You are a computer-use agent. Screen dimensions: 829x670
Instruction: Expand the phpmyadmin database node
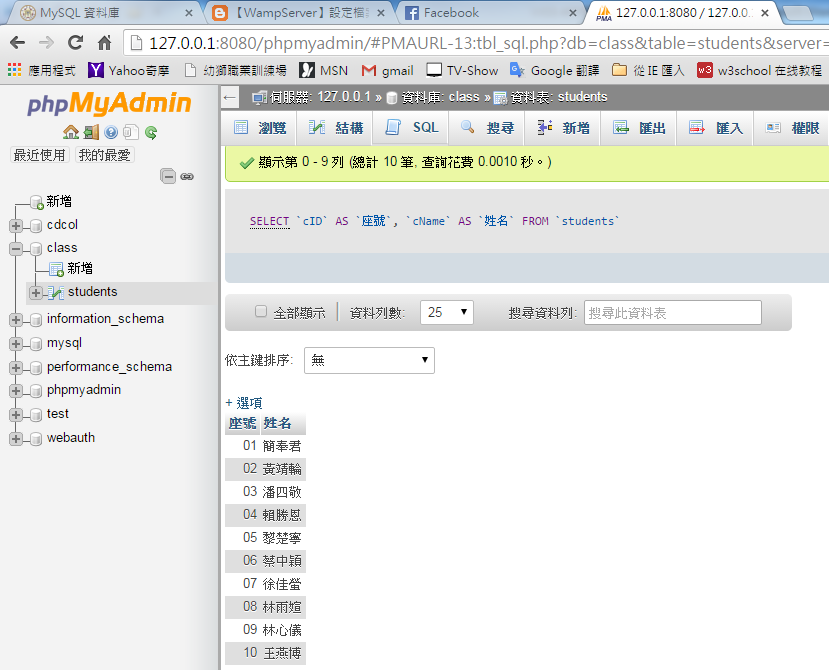(16, 391)
